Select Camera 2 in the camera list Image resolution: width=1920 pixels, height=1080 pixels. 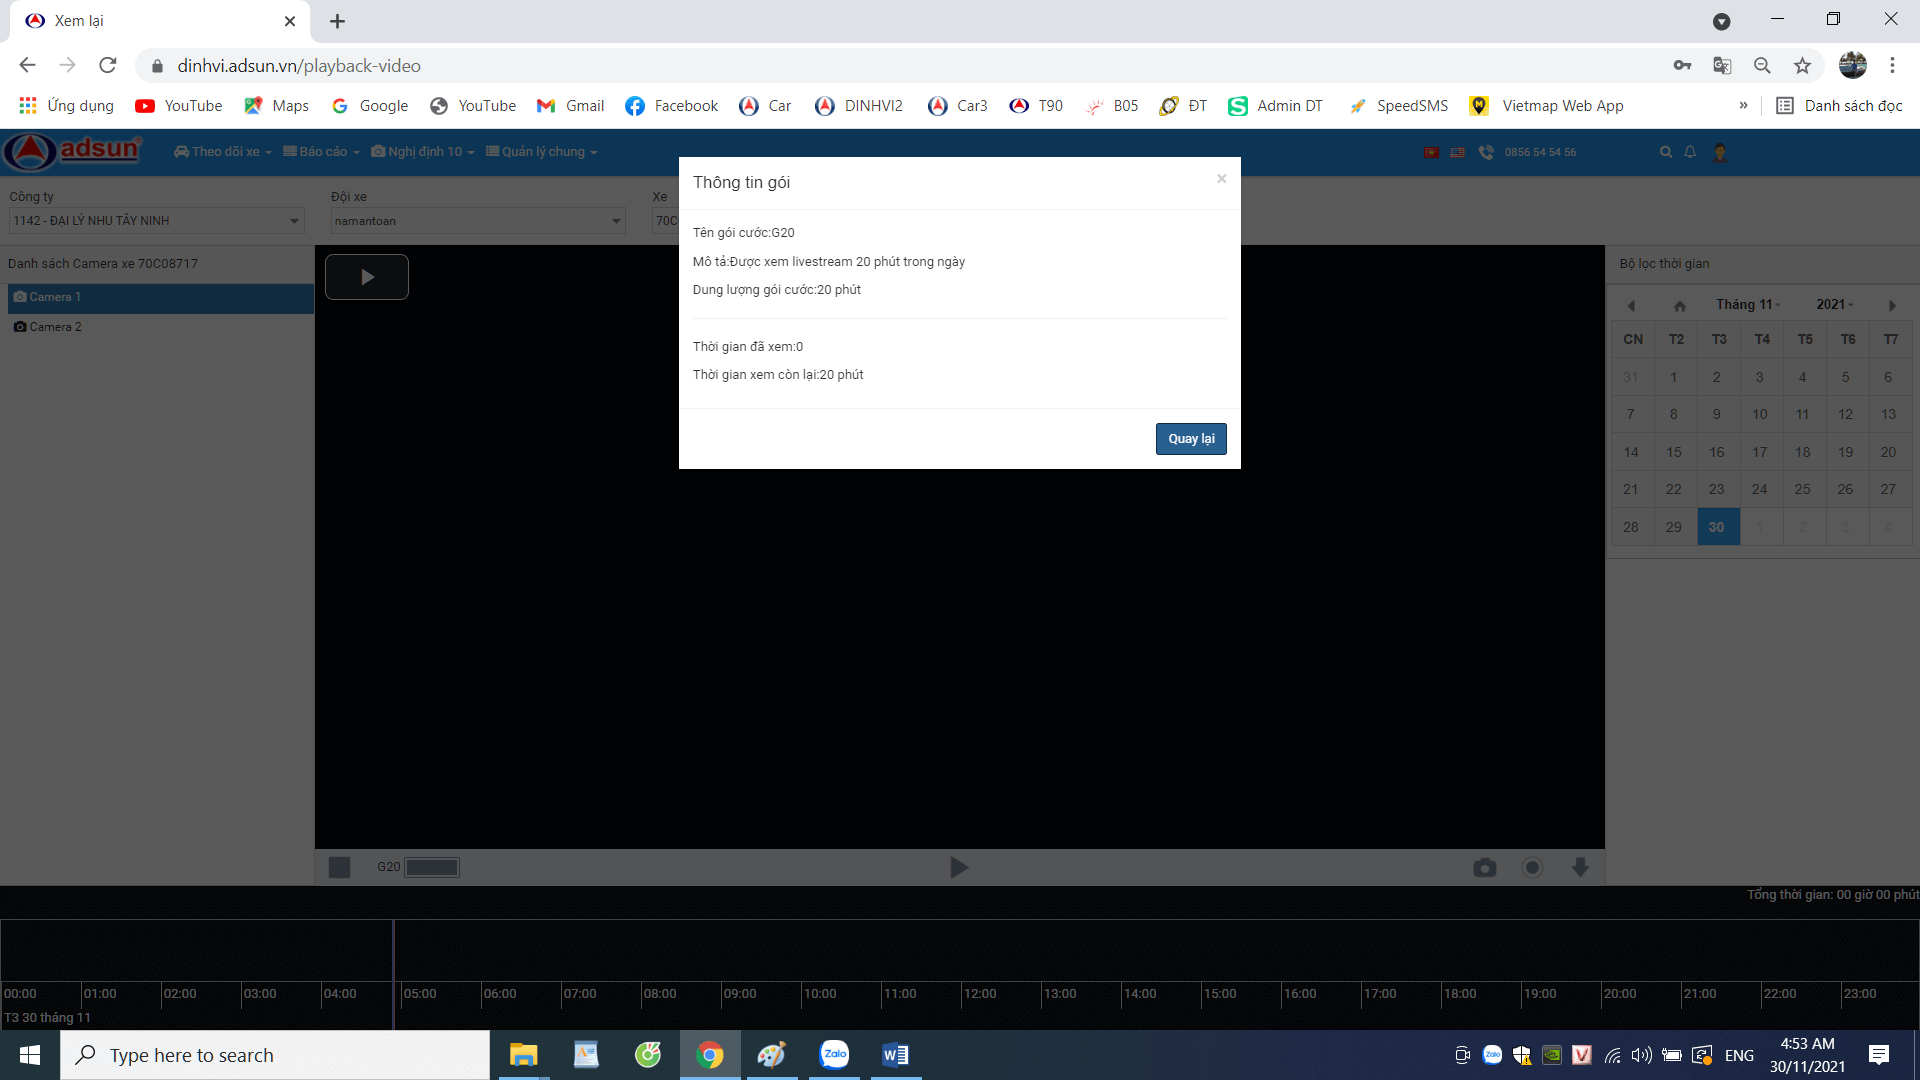click(56, 327)
